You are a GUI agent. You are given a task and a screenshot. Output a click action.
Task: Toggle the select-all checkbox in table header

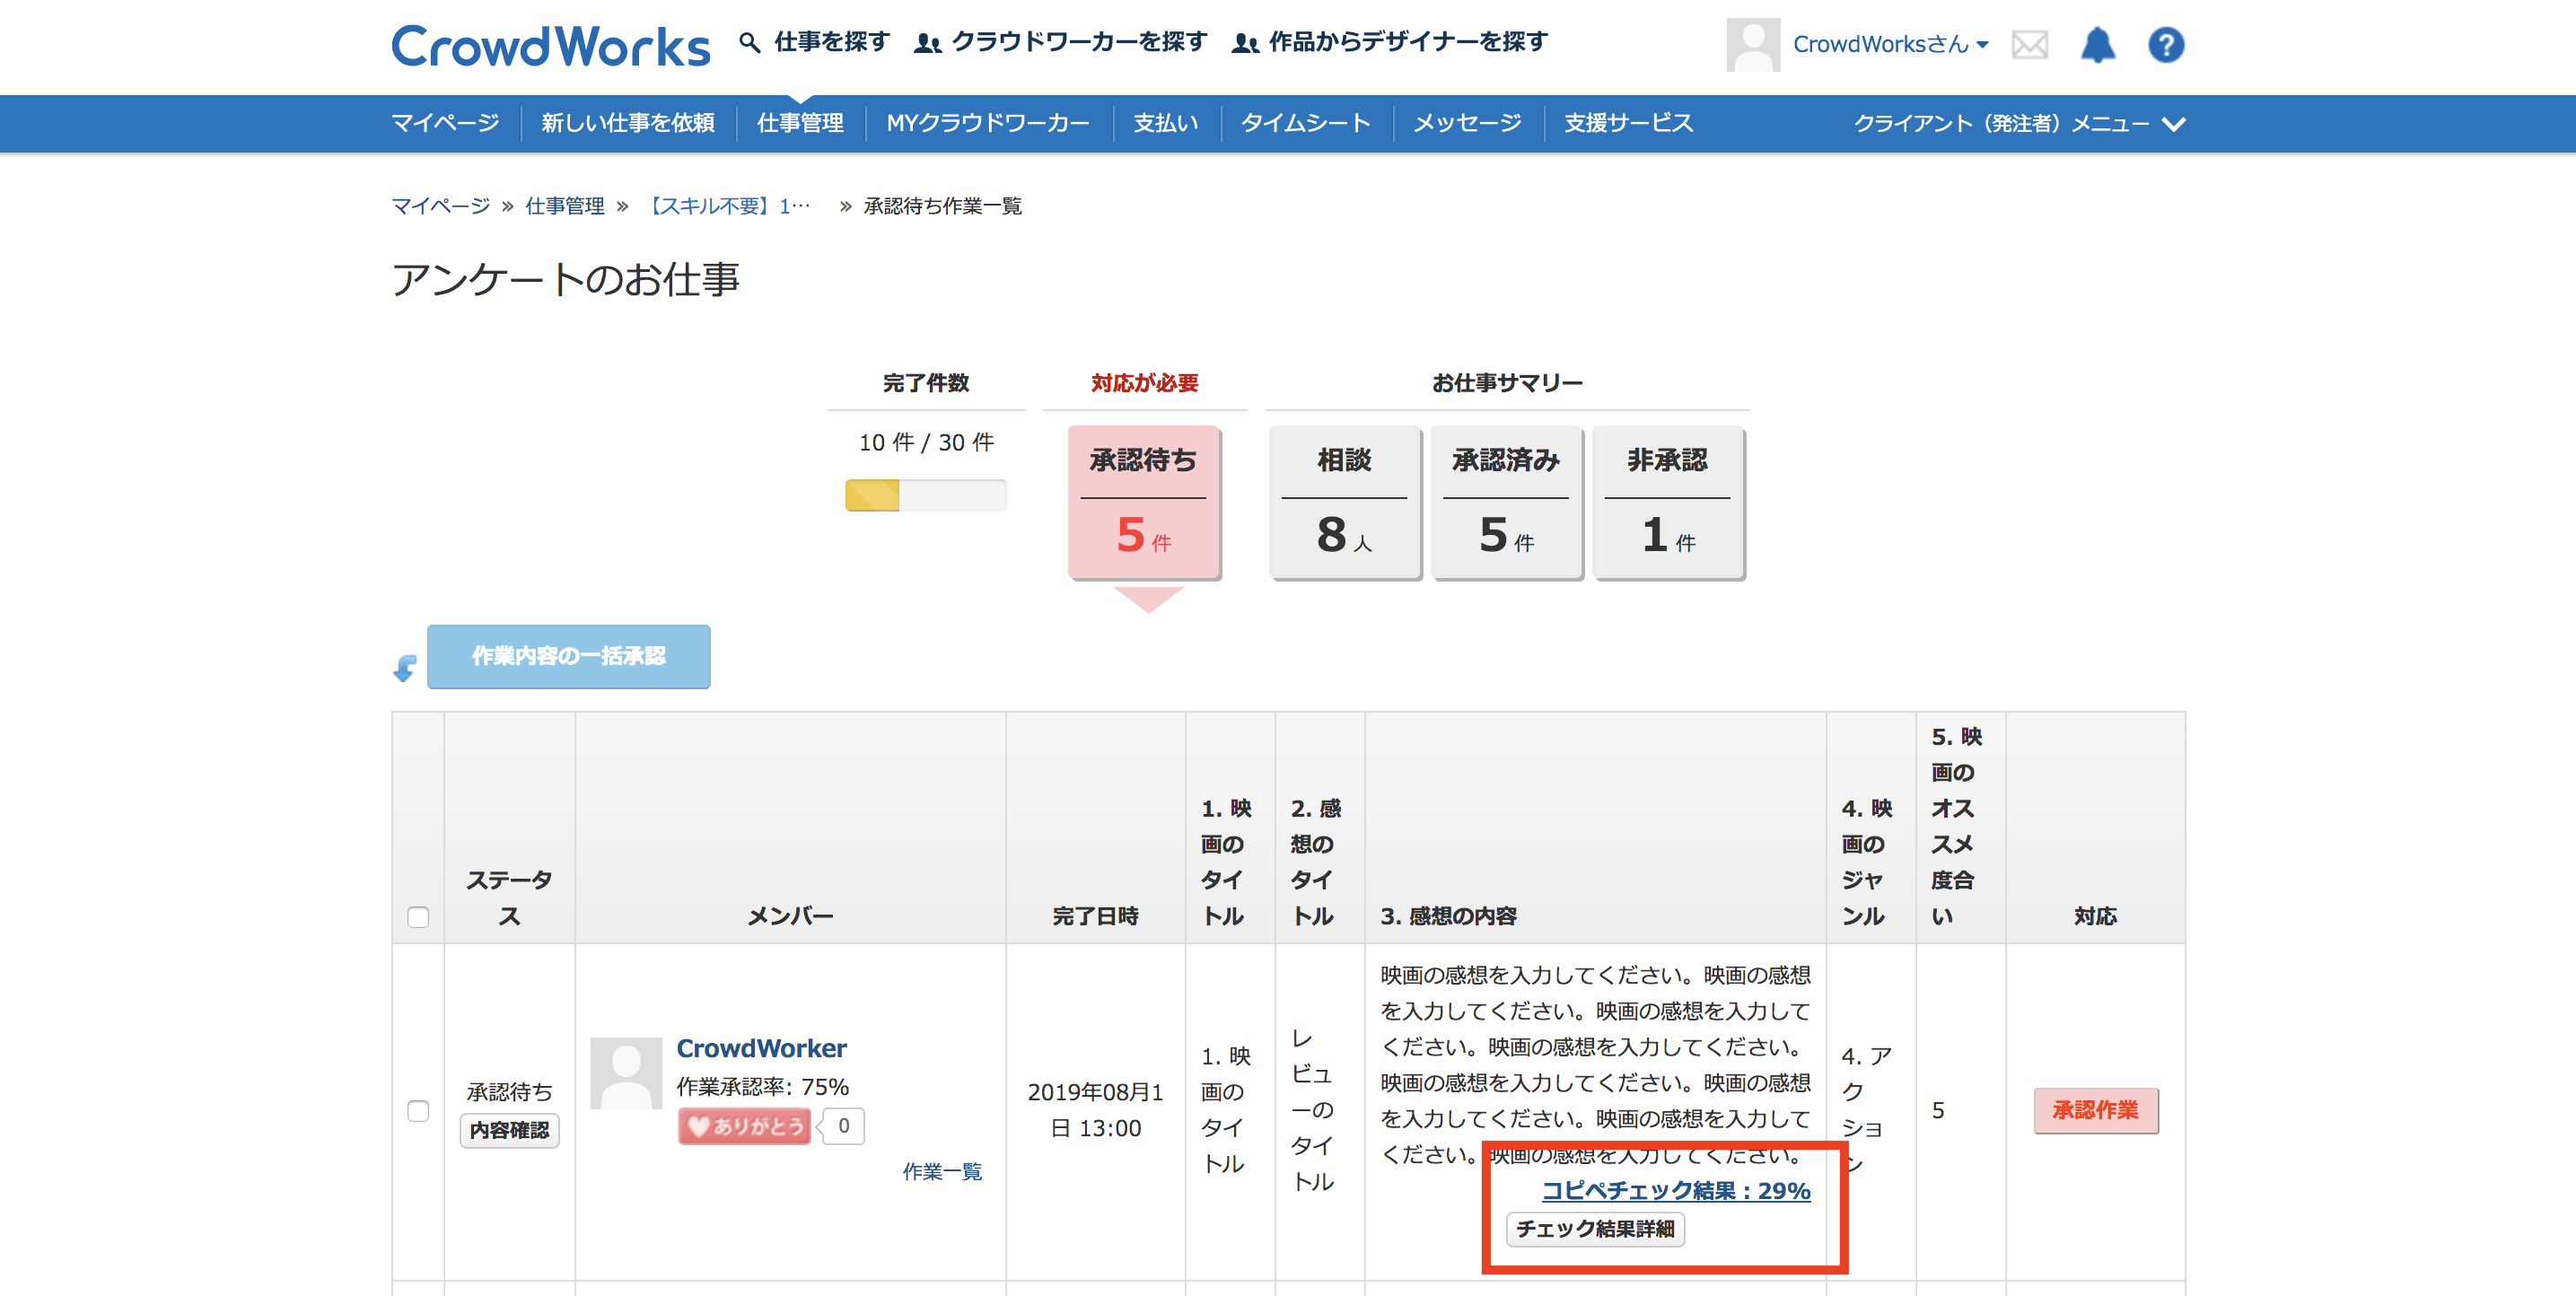(418, 917)
